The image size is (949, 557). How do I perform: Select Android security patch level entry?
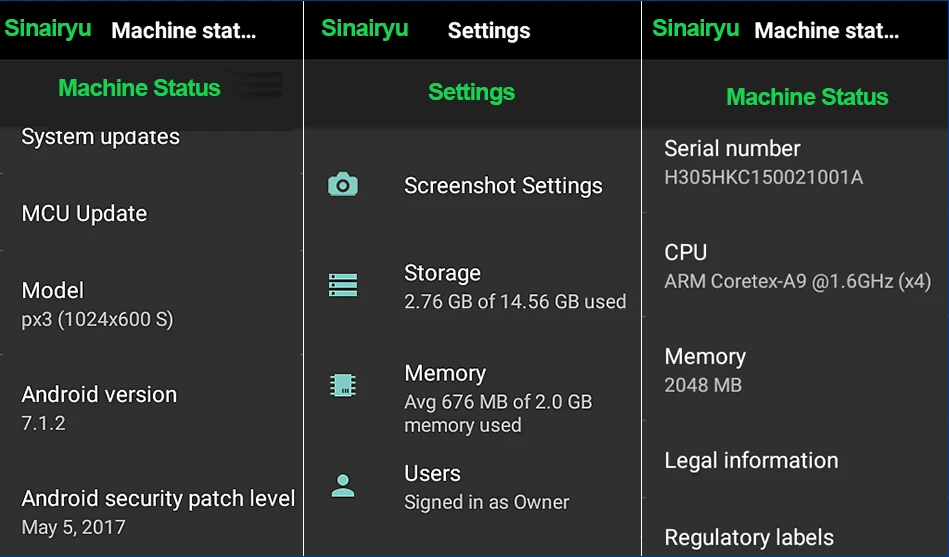(151, 512)
